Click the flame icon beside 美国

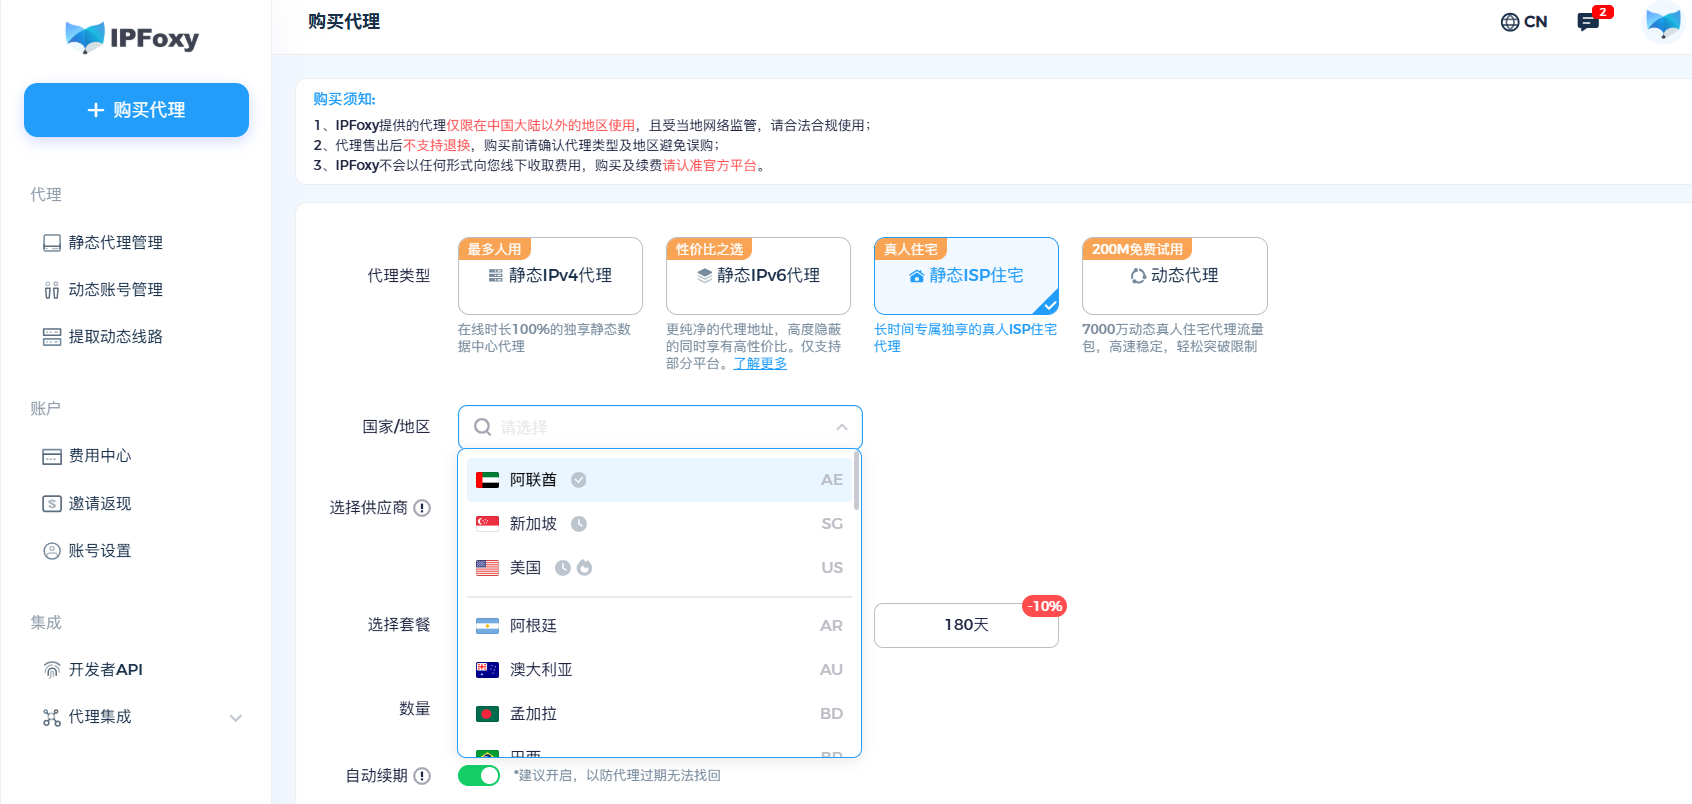(585, 568)
